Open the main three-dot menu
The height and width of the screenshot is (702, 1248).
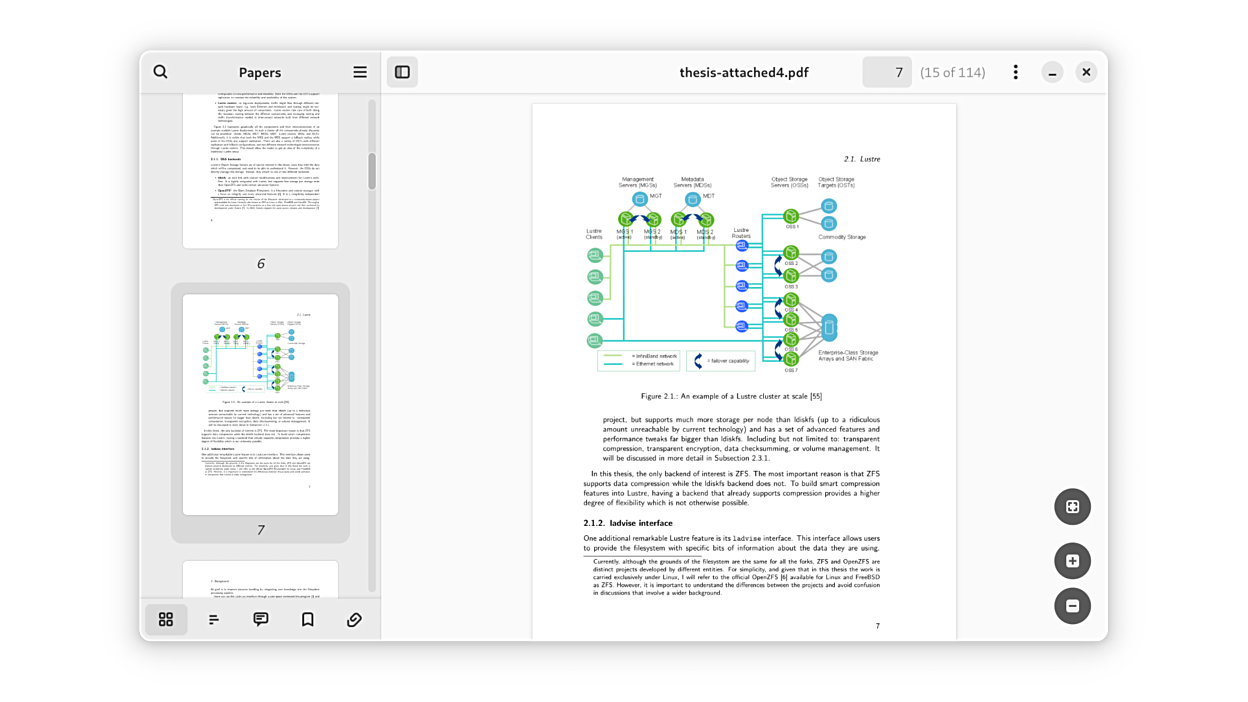(x=1015, y=72)
